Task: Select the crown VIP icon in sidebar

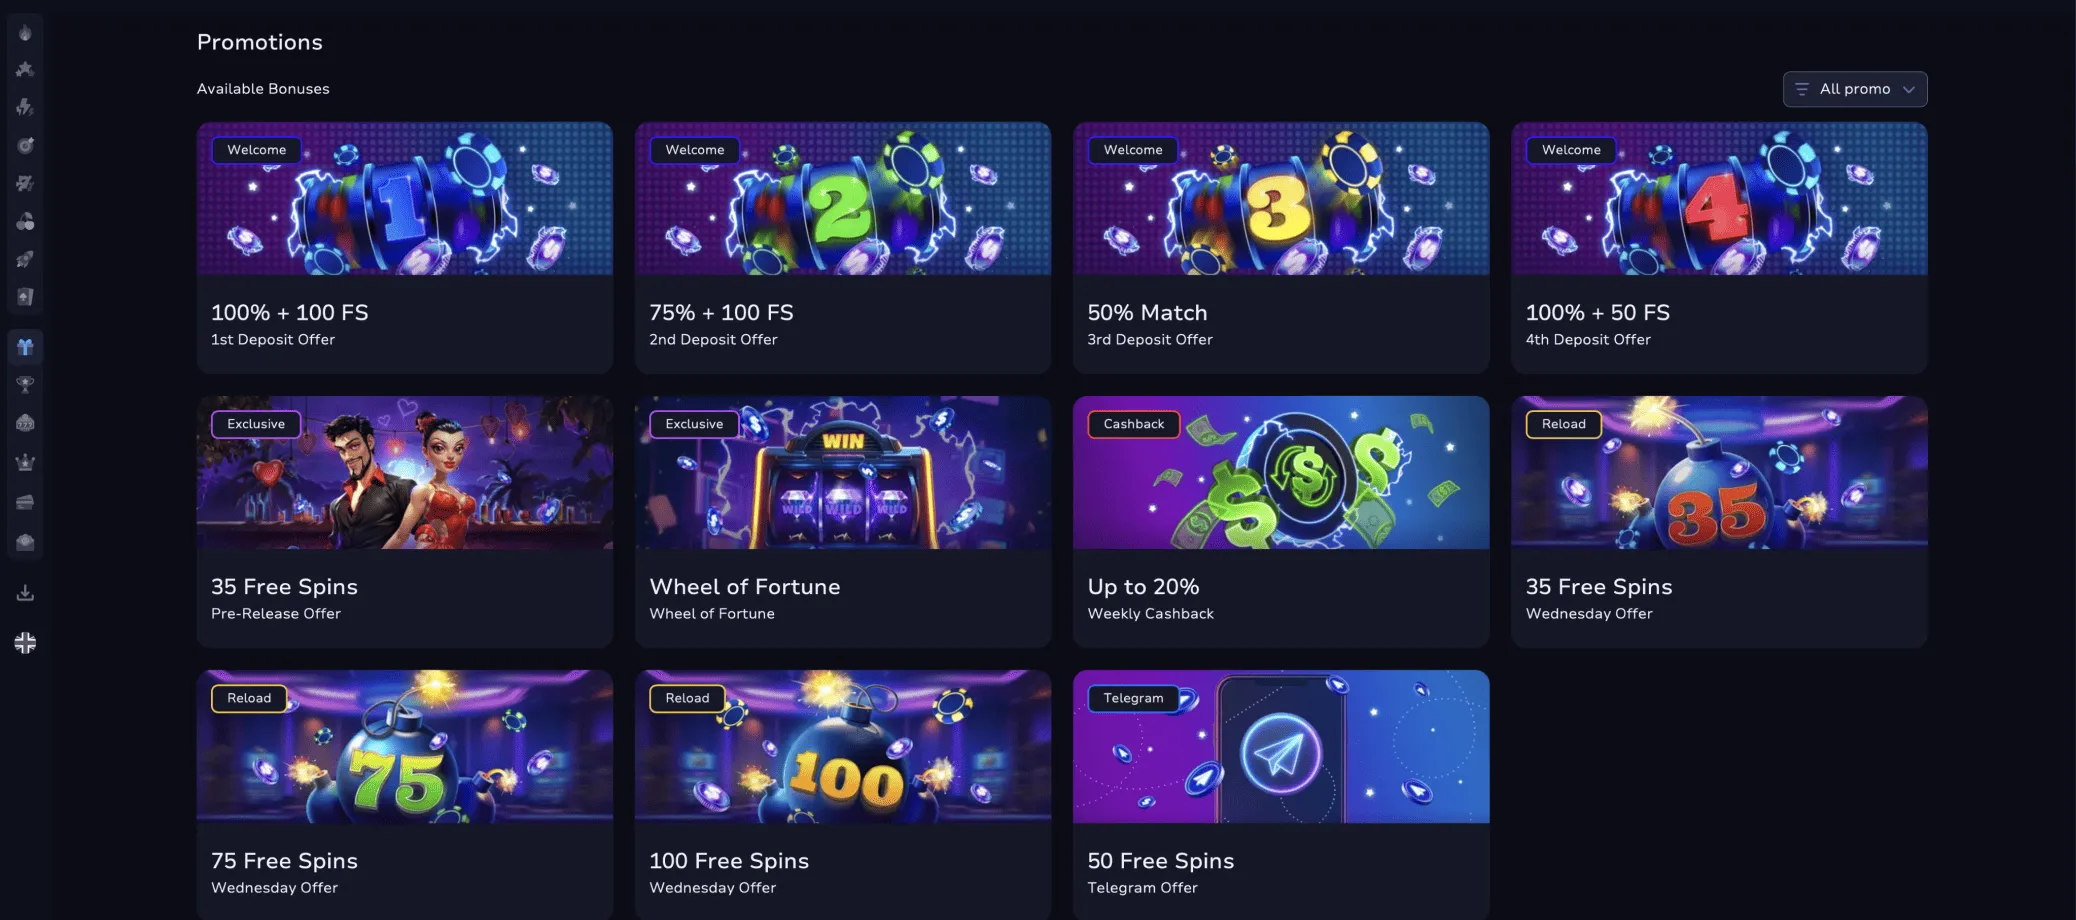Action: point(25,463)
